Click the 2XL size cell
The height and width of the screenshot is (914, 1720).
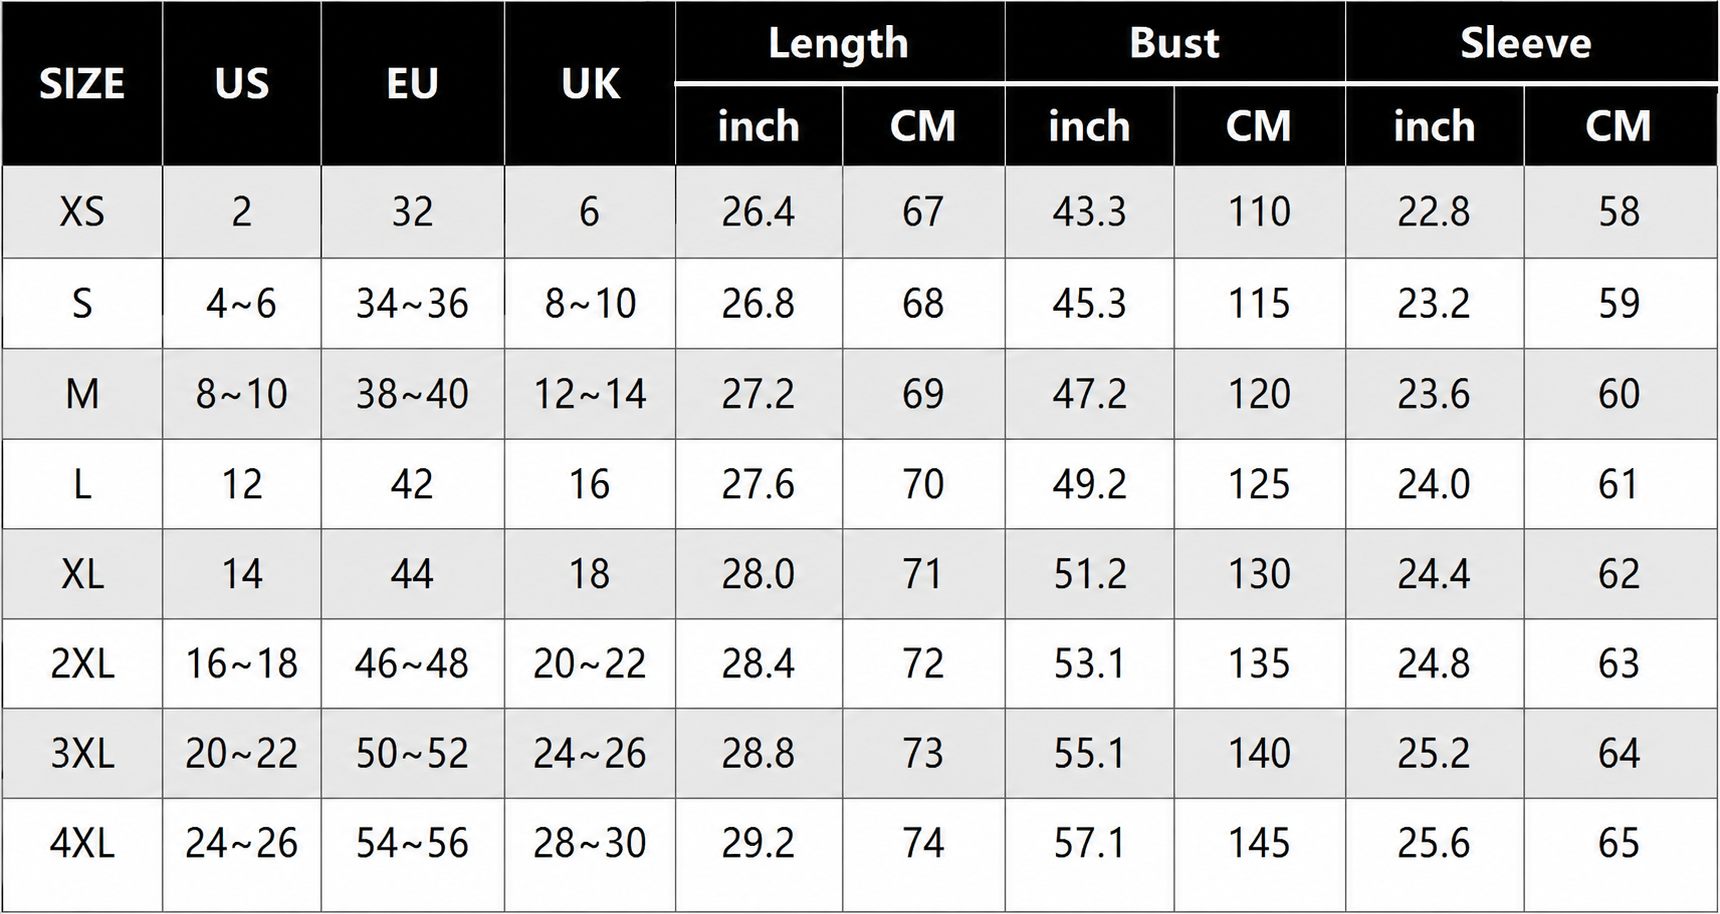click(x=82, y=664)
